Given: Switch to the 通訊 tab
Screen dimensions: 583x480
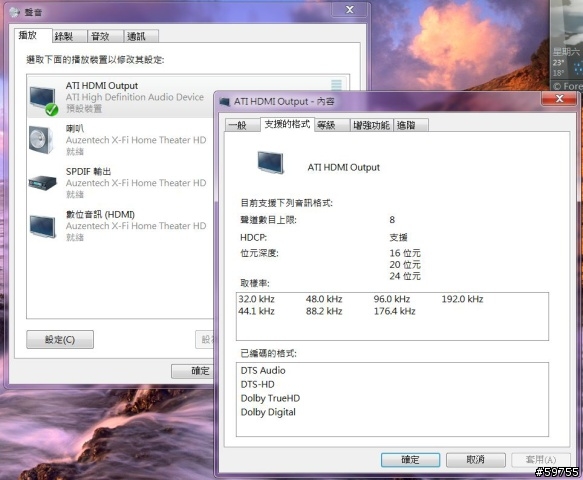Looking at the screenshot, I should (x=141, y=36).
